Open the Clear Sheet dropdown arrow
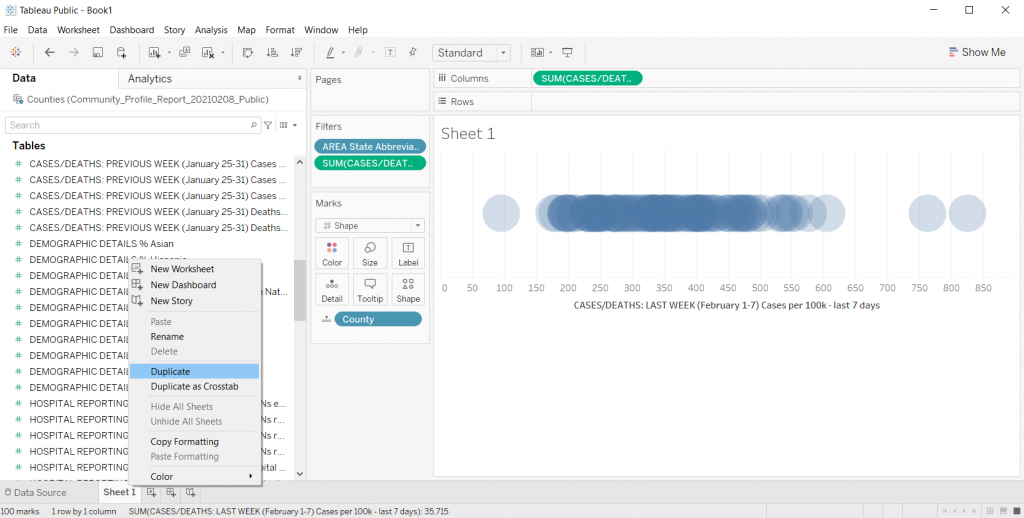Image resolution: width=1024 pixels, height=518 pixels. 223,53
